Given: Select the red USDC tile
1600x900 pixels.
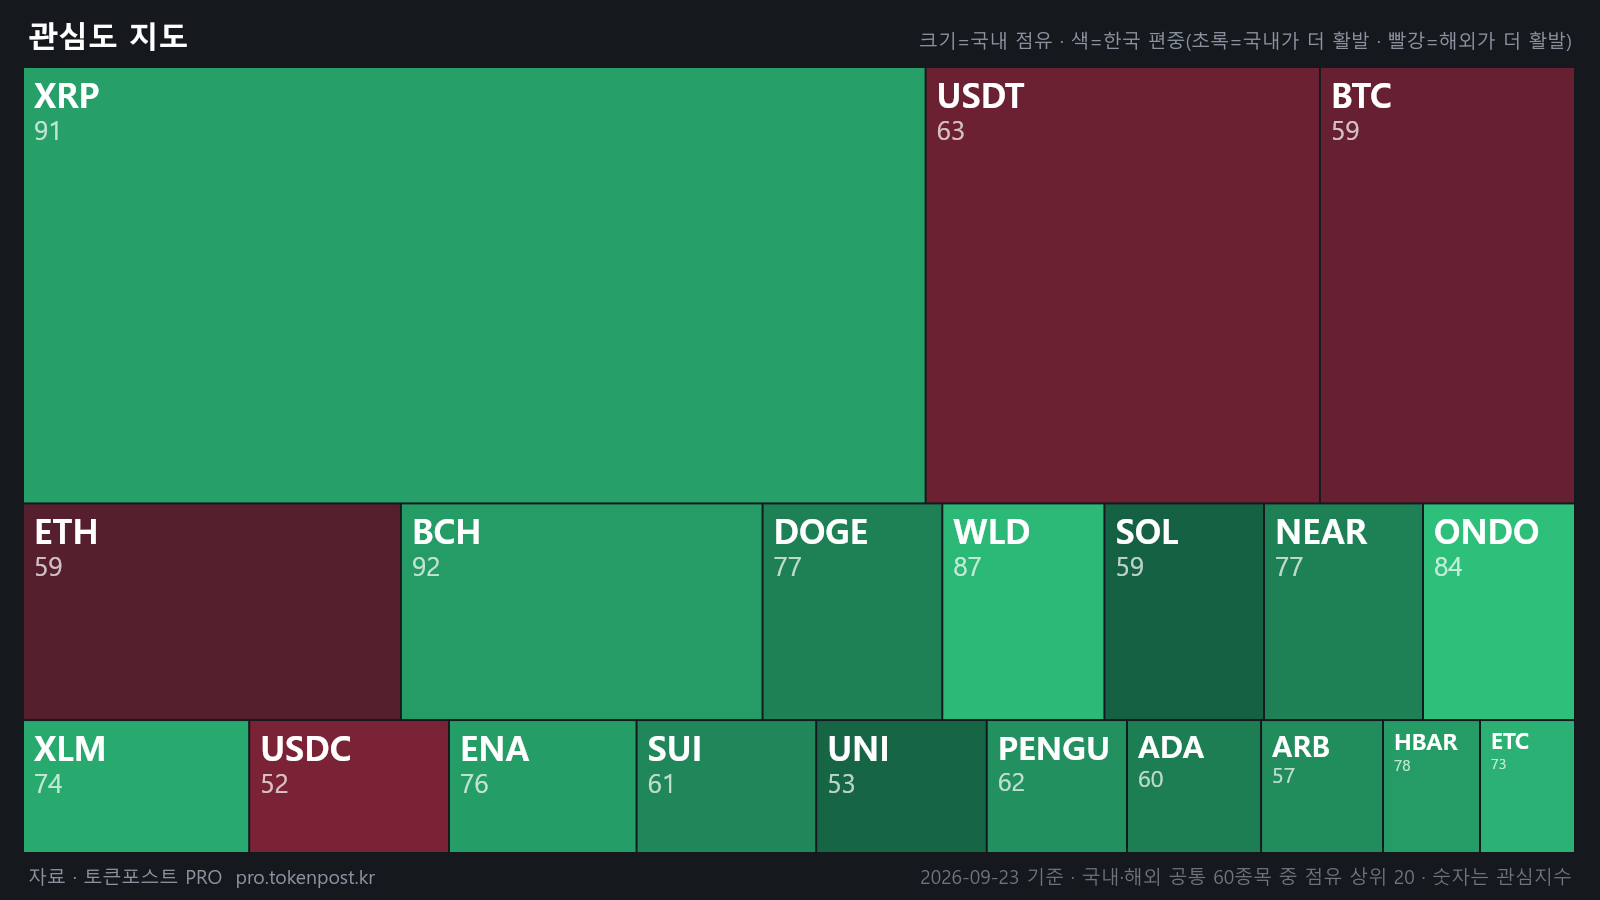Looking at the screenshot, I should click(x=349, y=786).
